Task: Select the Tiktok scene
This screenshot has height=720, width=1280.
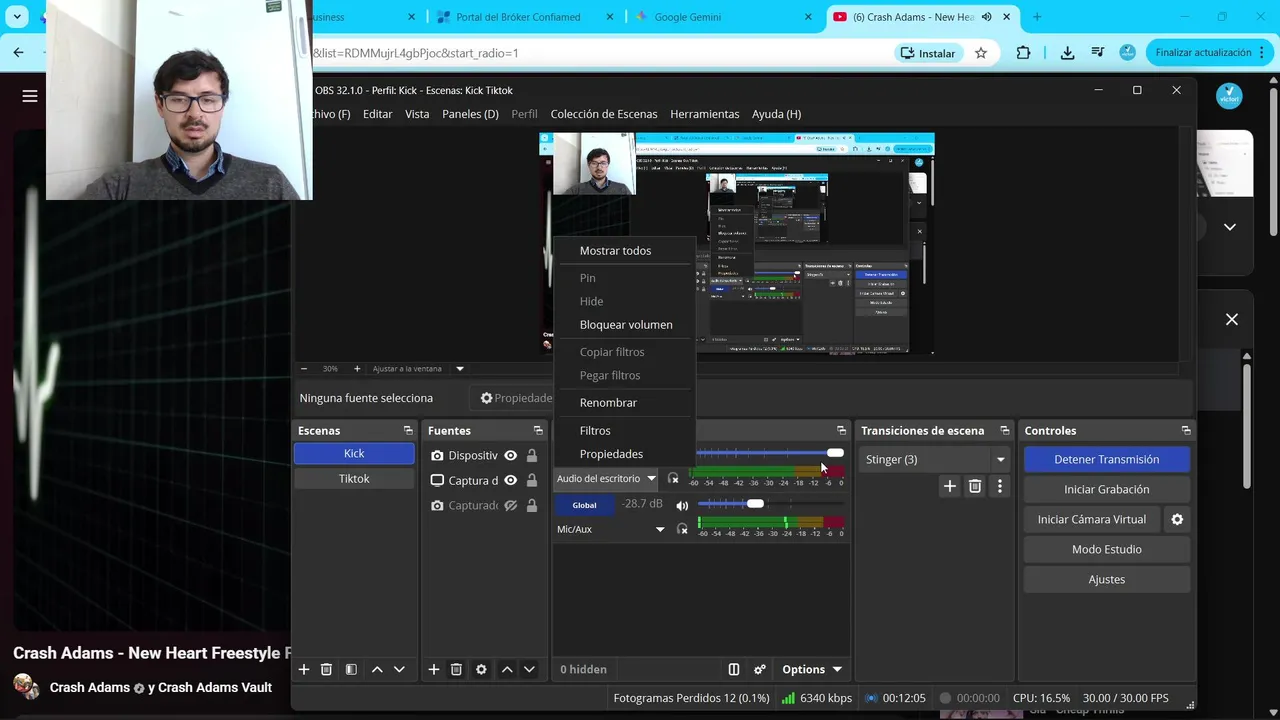Action: point(354,478)
